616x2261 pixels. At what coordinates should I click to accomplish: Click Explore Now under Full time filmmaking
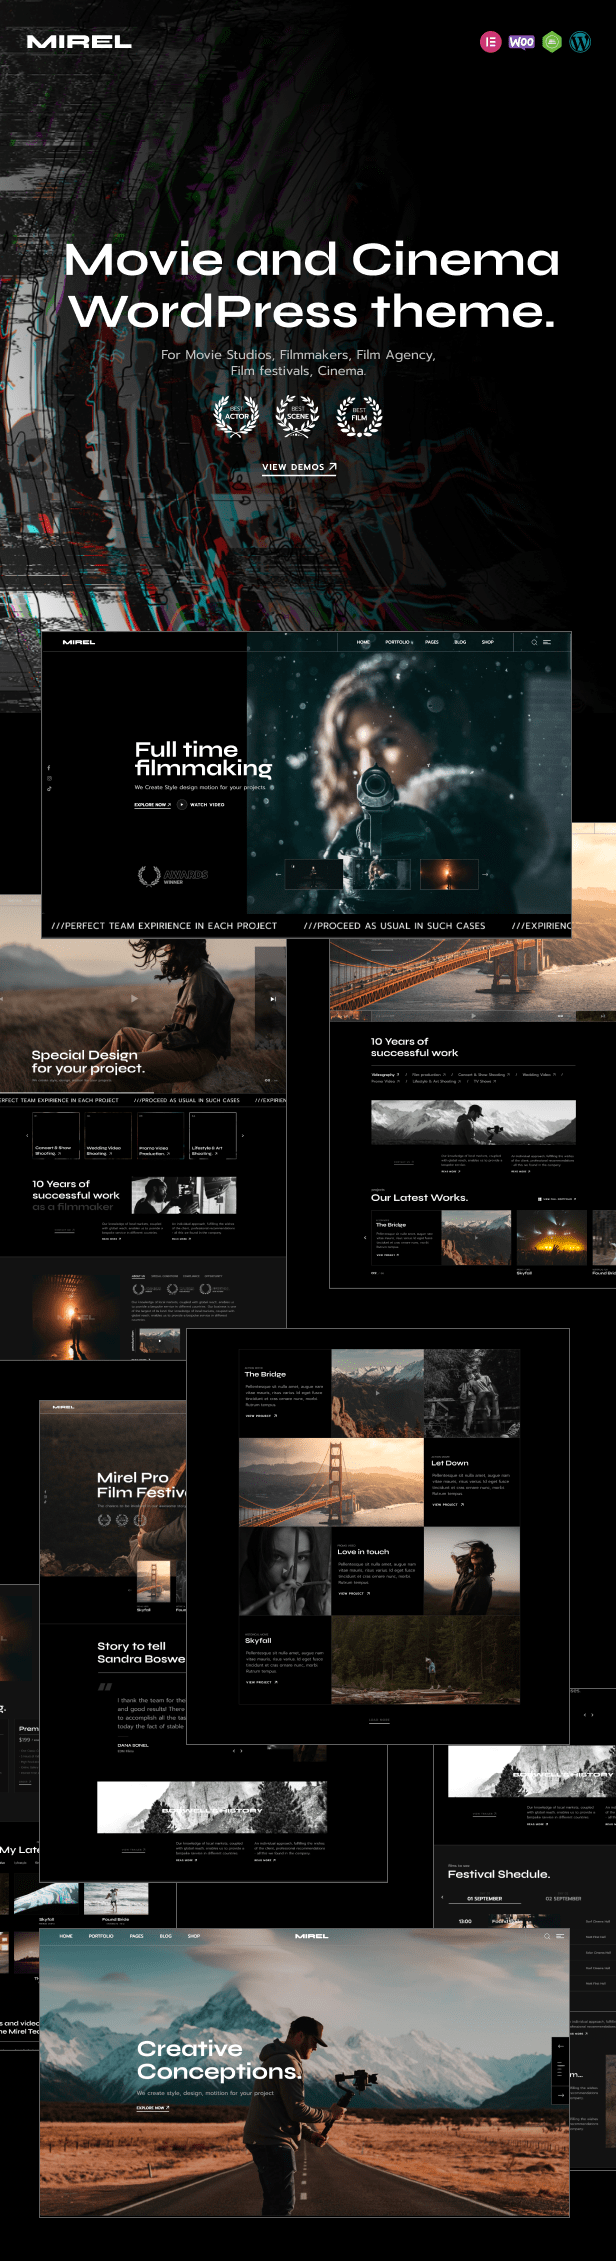(x=152, y=804)
